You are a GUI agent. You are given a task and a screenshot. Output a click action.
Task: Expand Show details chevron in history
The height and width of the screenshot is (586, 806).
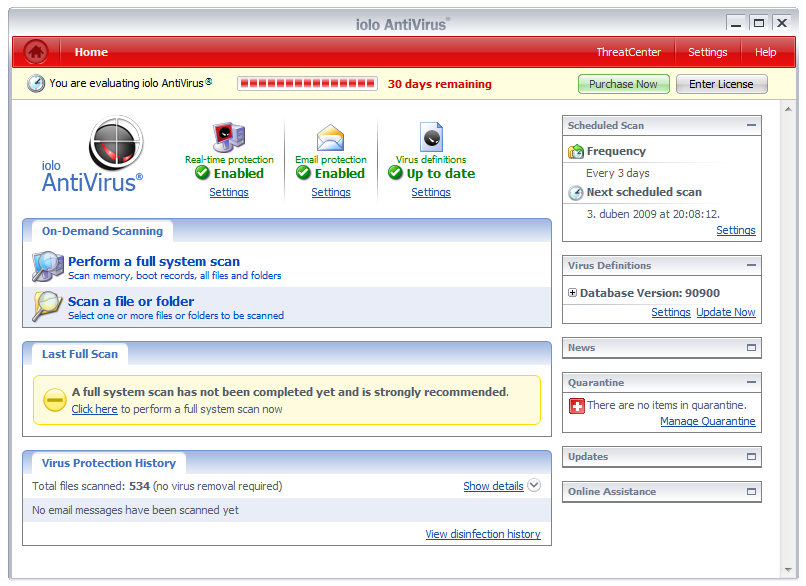[534, 485]
